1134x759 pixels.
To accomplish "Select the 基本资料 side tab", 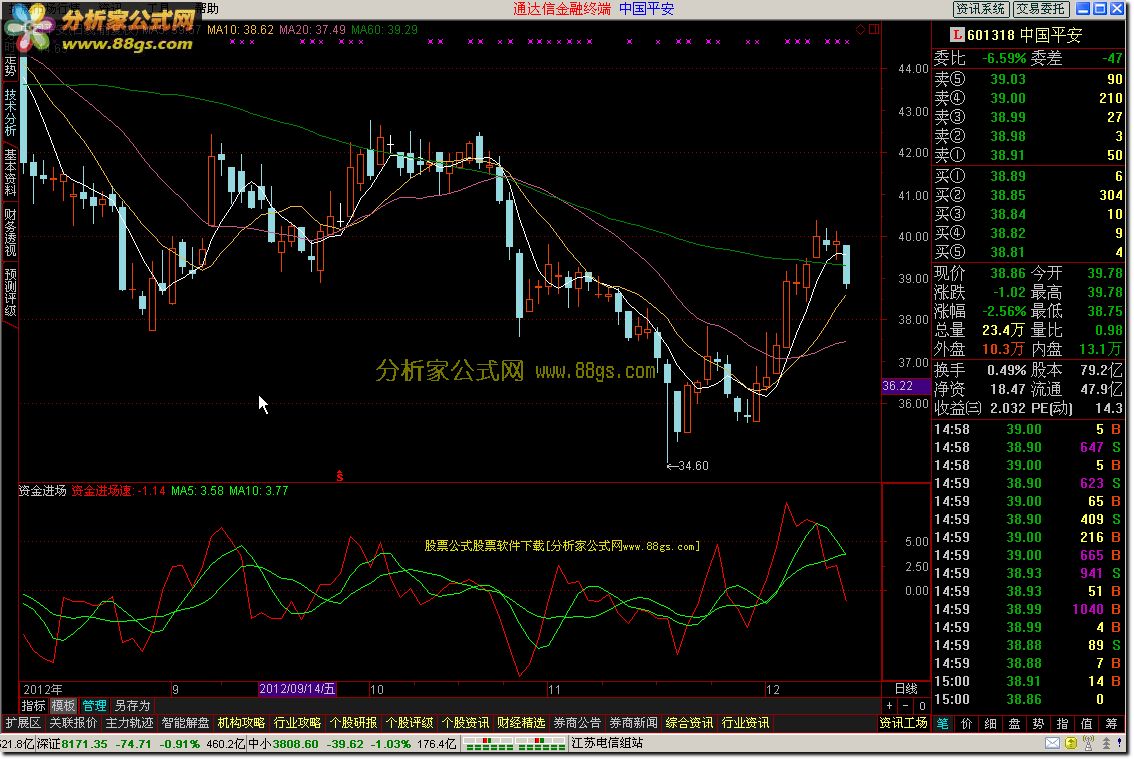I will click(10, 172).
